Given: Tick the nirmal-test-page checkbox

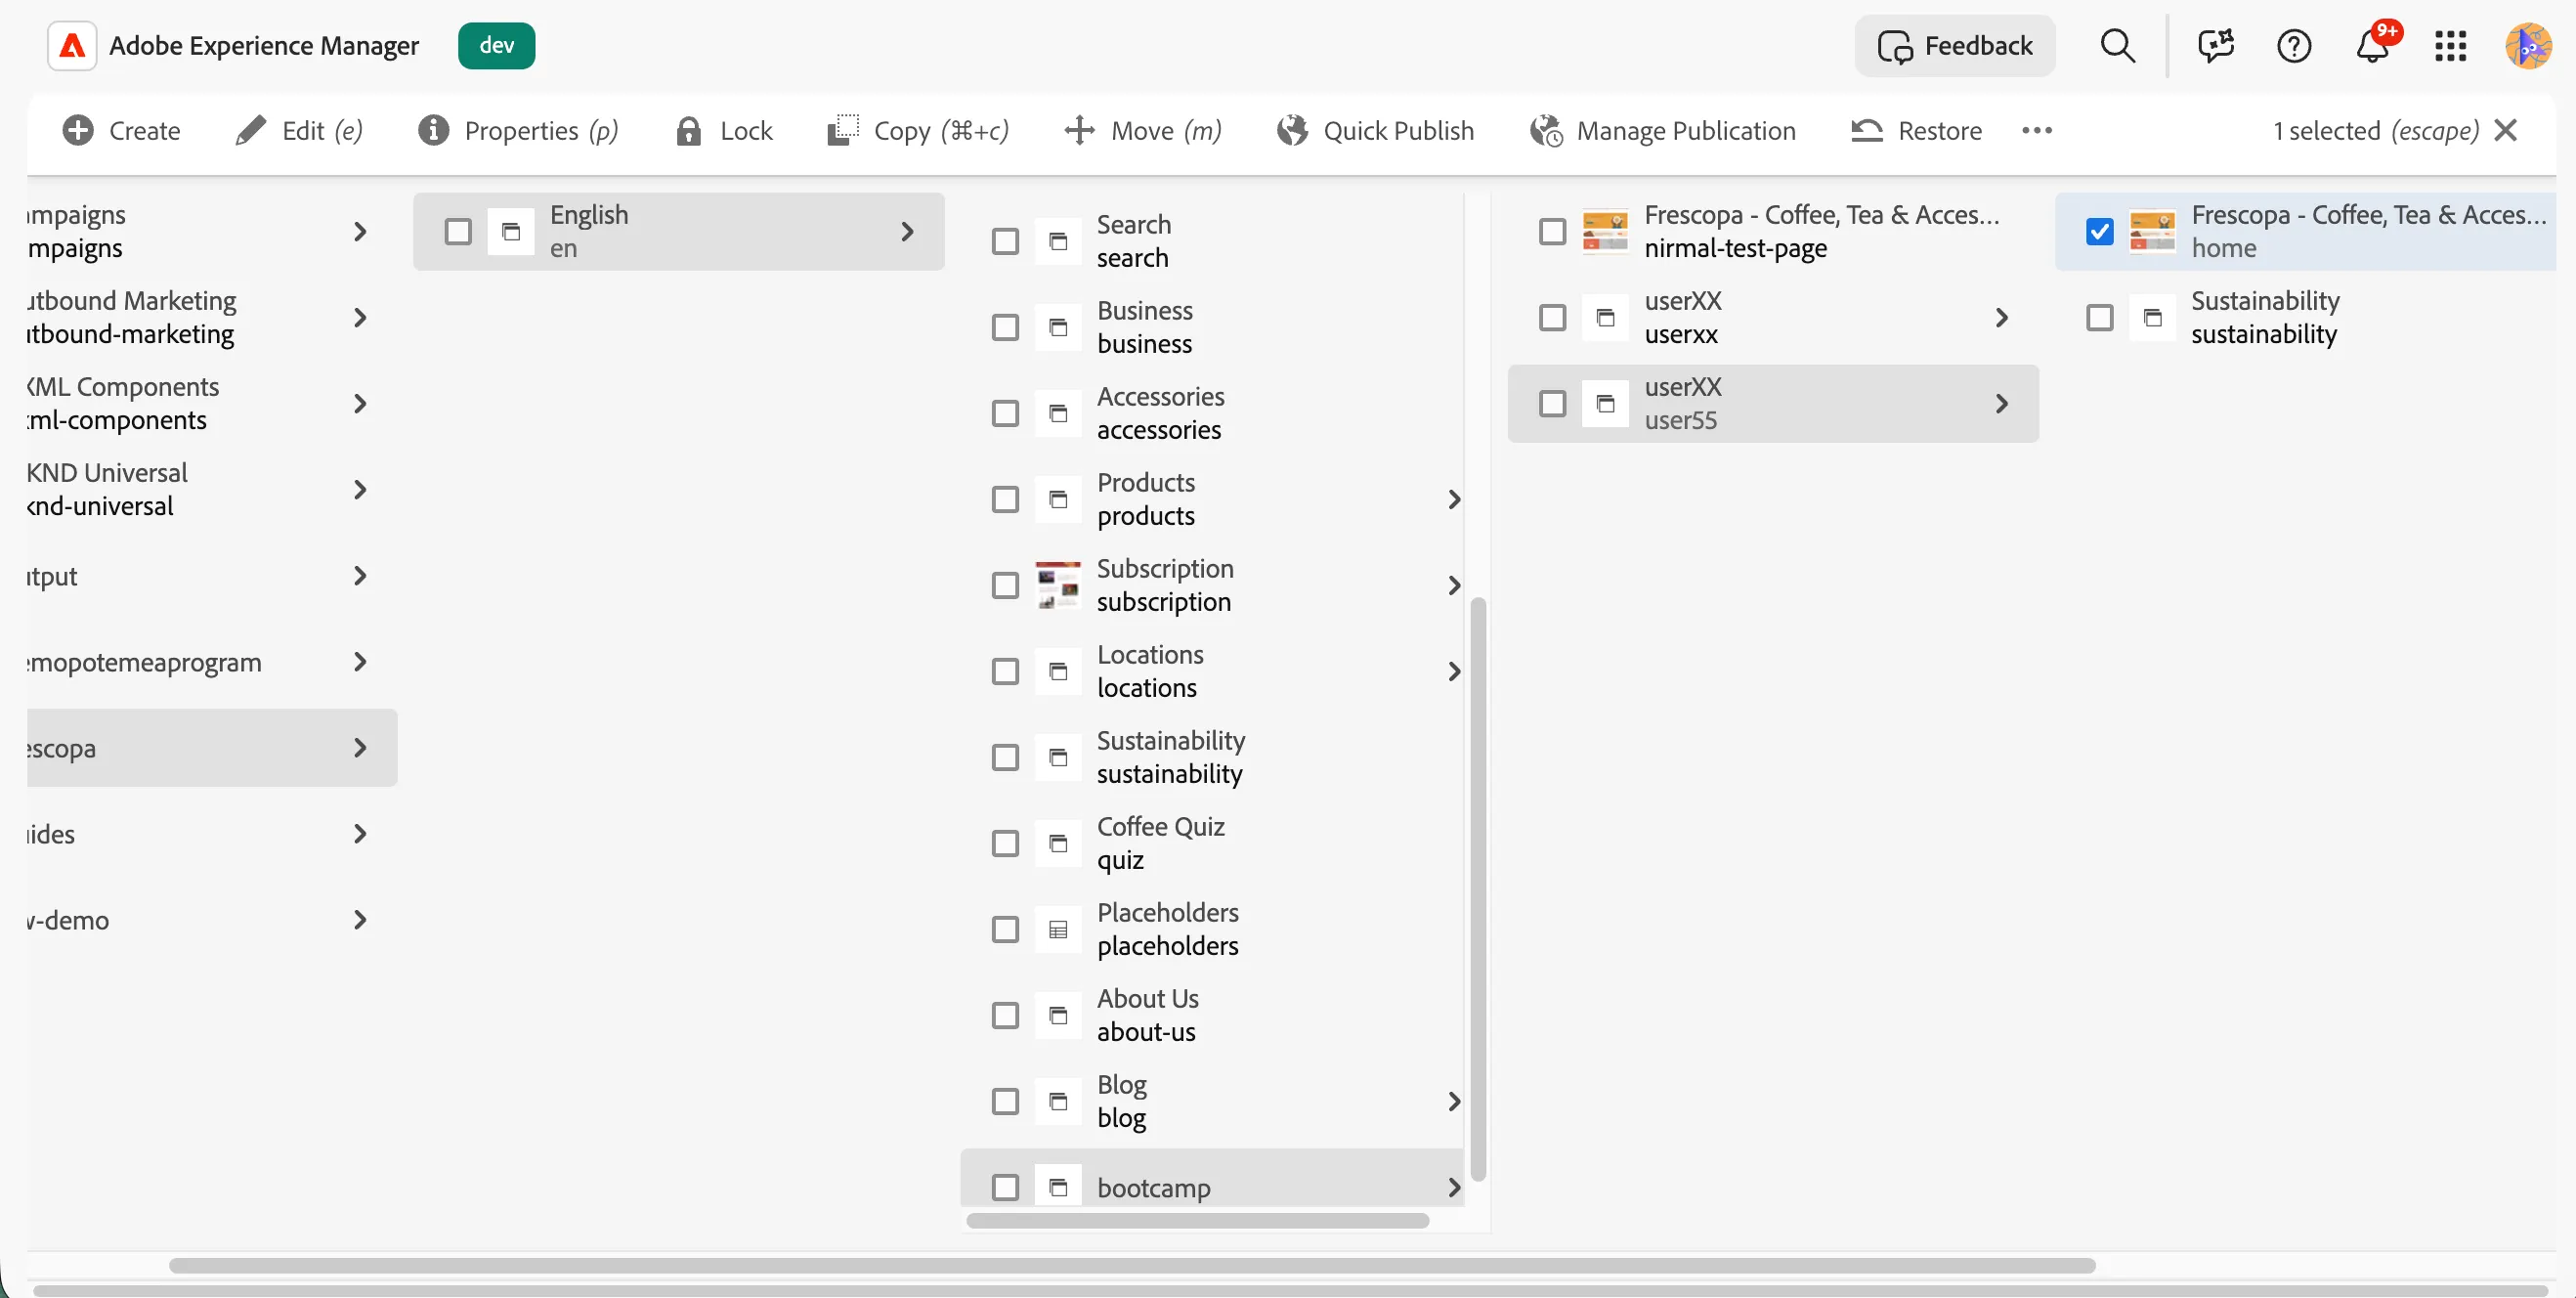Looking at the screenshot, I should coord(1552,232).
